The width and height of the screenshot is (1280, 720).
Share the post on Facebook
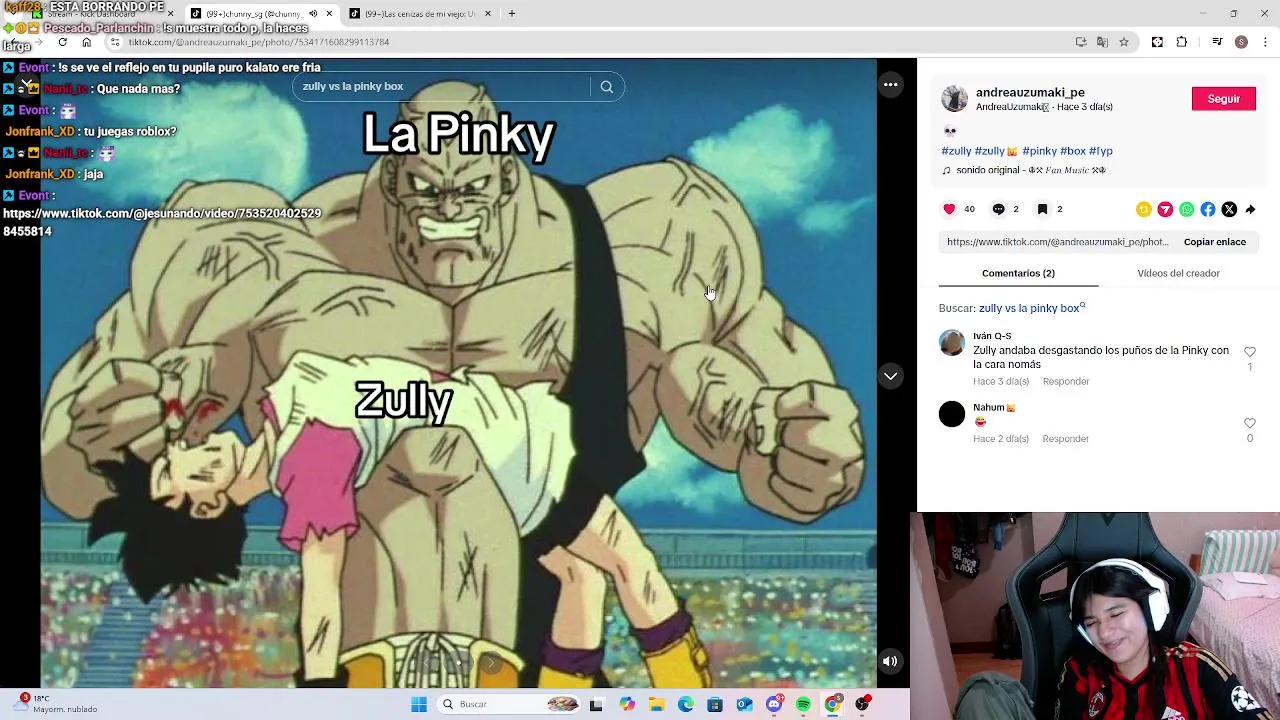coord(1208,209)
